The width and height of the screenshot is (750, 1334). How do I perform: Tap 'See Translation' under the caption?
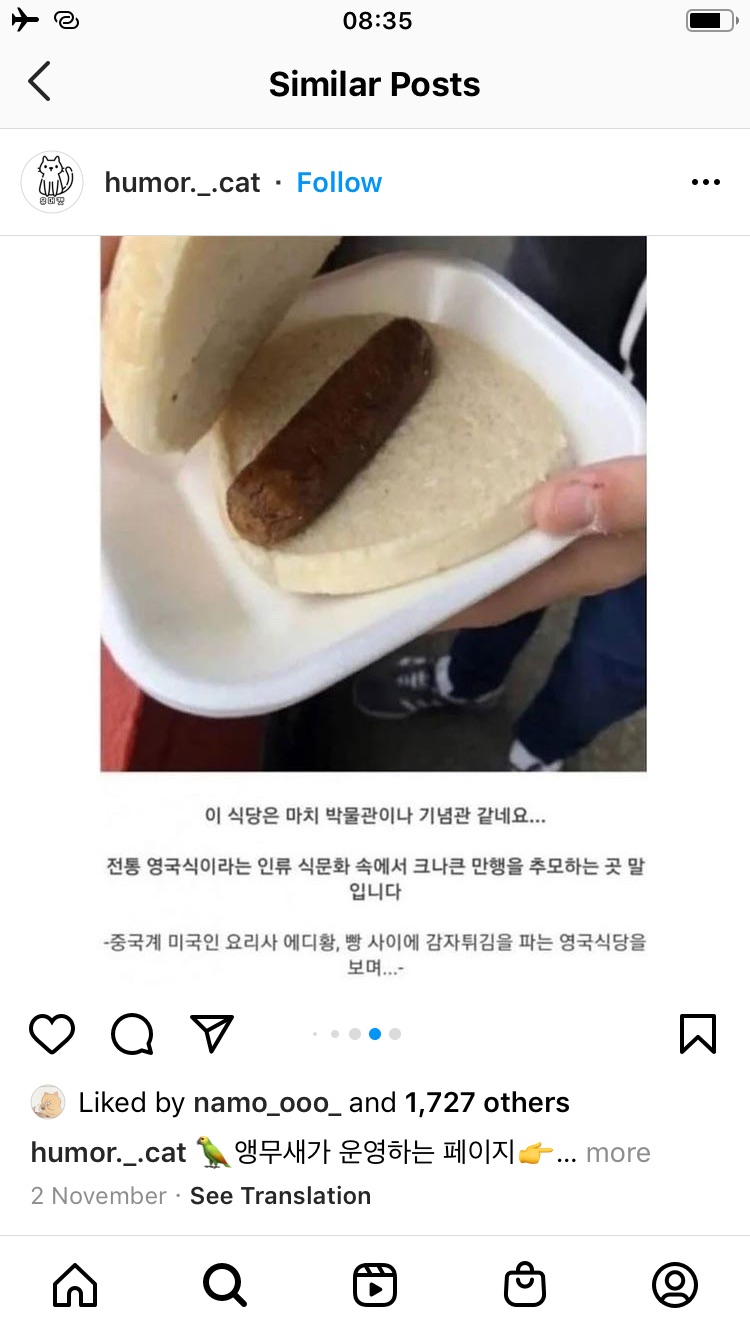[x=280, y=1195]
